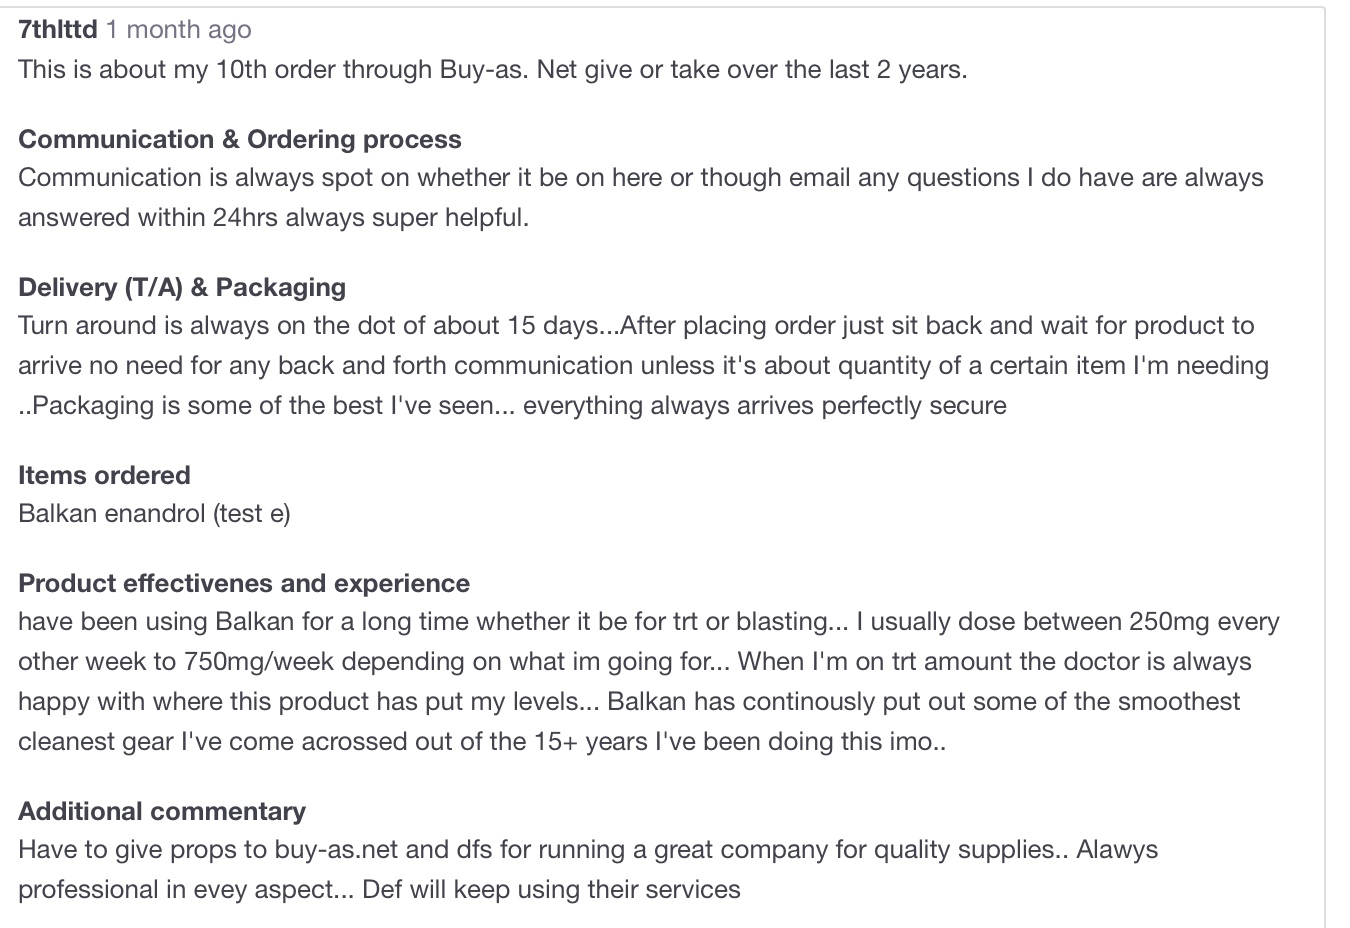Click the "Product effectivenes and experience" heading
This screenshot has height=928, width=1350.
[x=244, y=583]
